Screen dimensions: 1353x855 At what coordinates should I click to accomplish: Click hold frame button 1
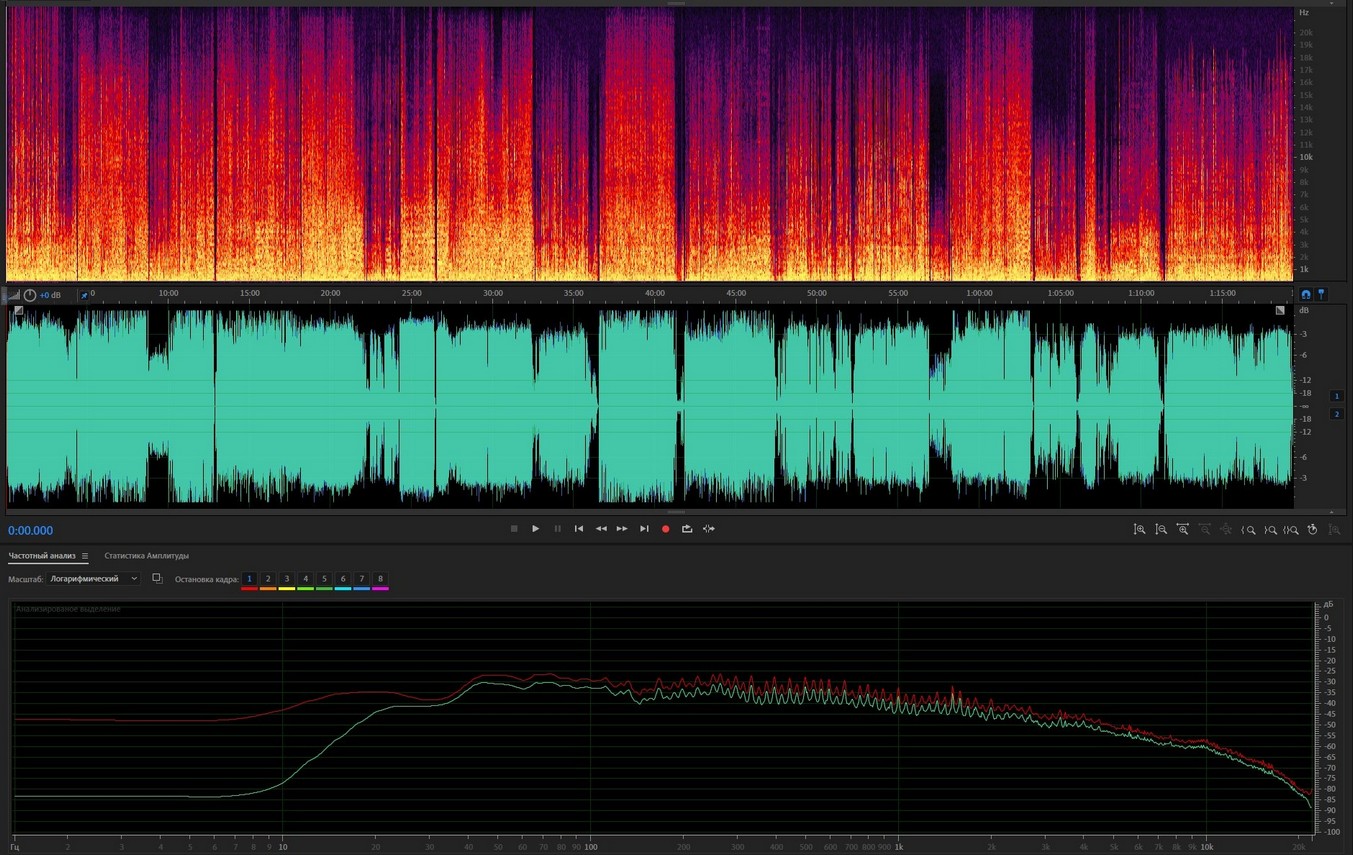[249, 579]
